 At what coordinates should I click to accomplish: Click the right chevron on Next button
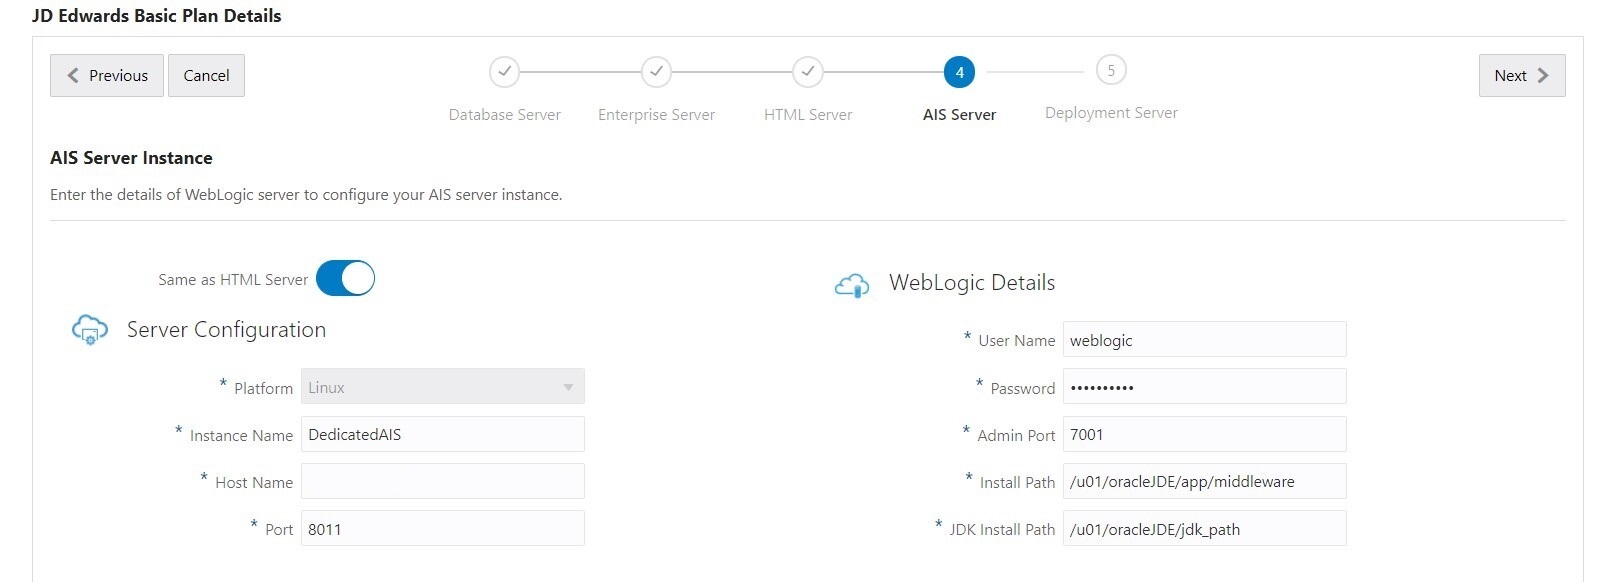pos(1543,75)
